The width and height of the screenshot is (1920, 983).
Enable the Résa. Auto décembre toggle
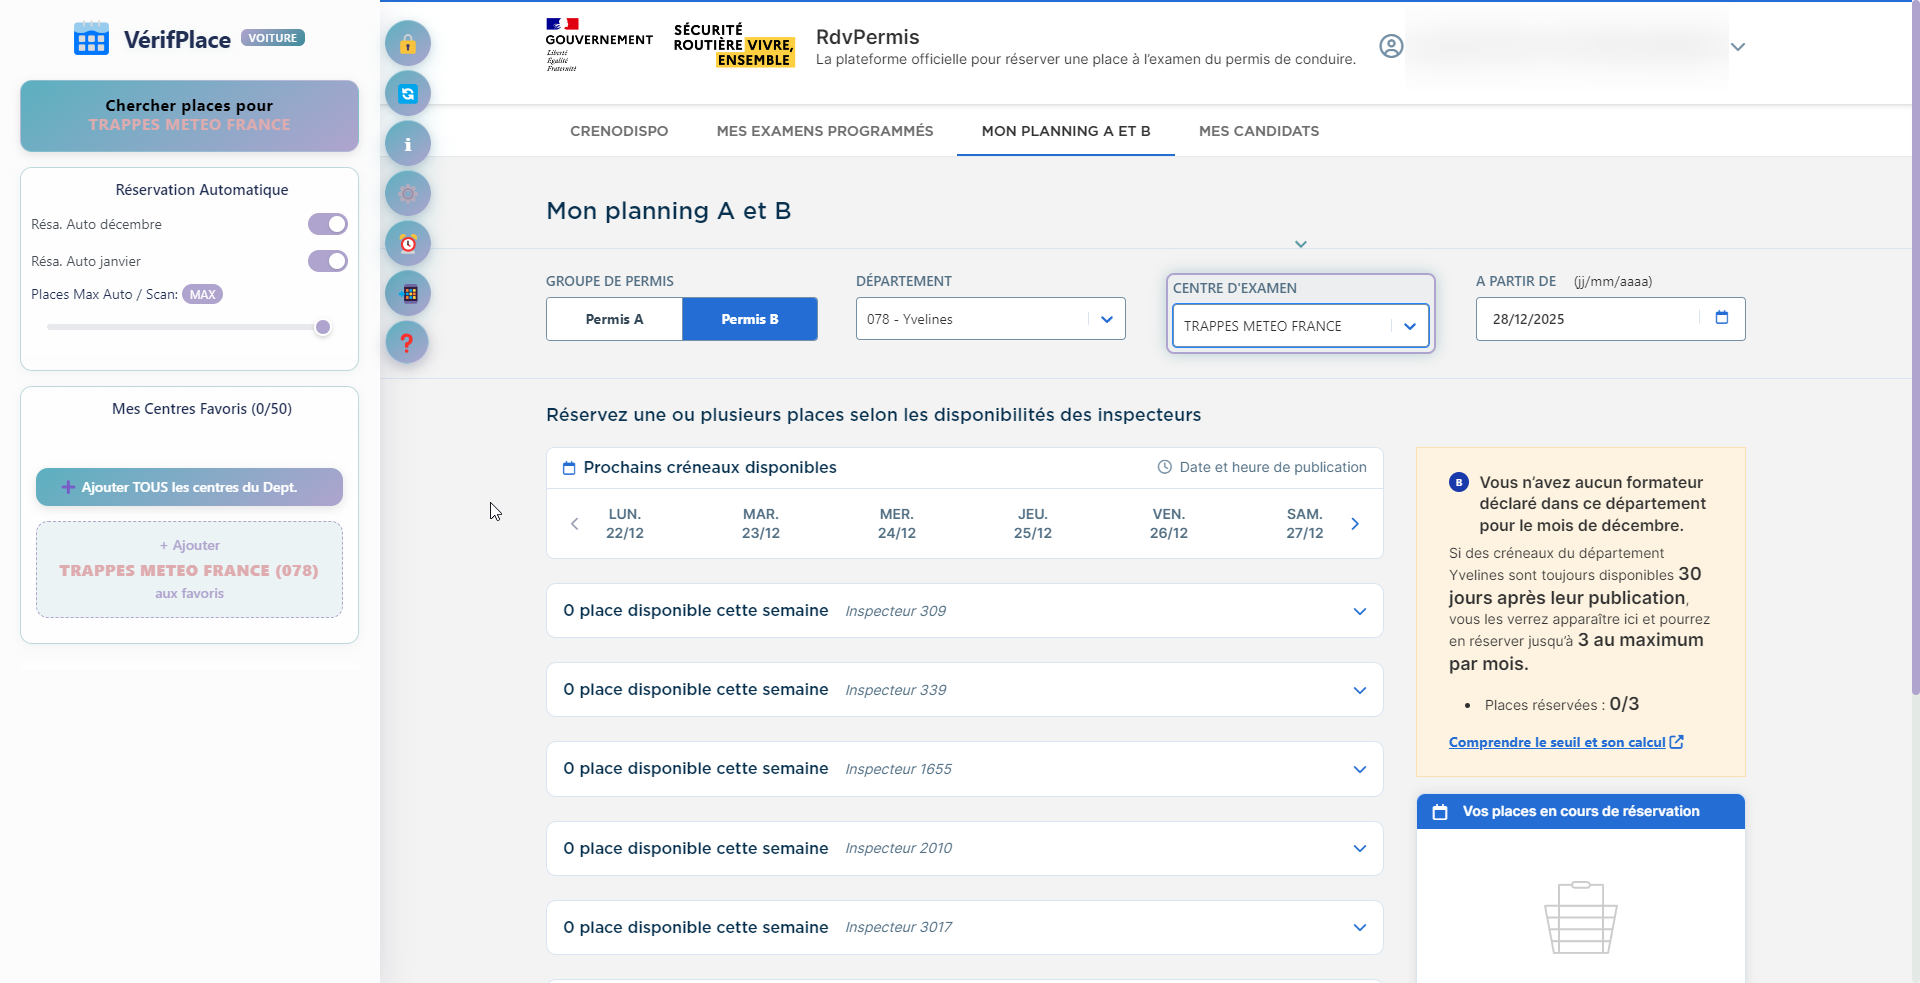click(x=327, y=224)
